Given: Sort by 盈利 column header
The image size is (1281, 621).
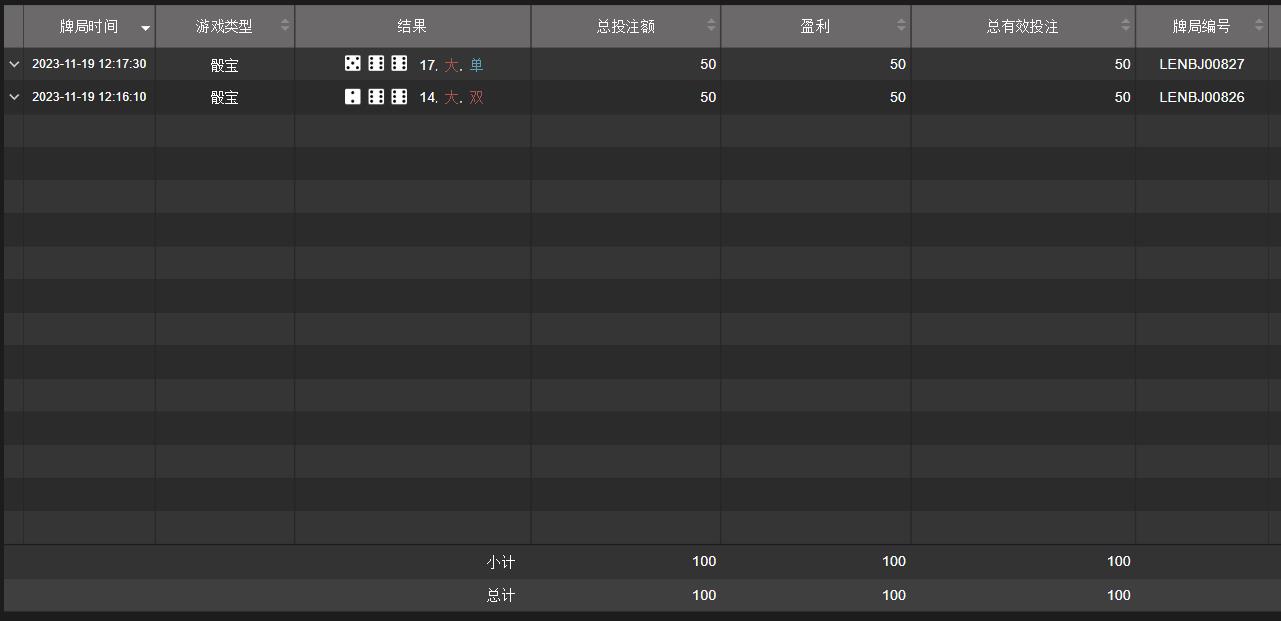Looking at the screenshot, I should [x=816, y=27].
